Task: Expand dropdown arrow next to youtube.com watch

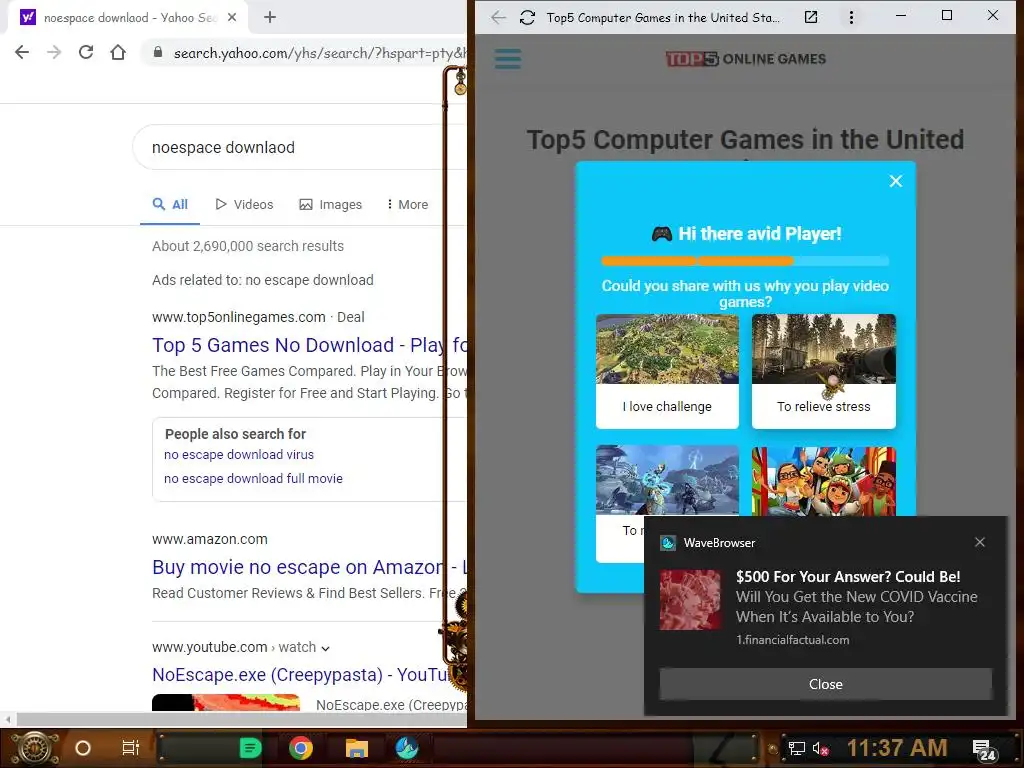Action: pos(325,648)
